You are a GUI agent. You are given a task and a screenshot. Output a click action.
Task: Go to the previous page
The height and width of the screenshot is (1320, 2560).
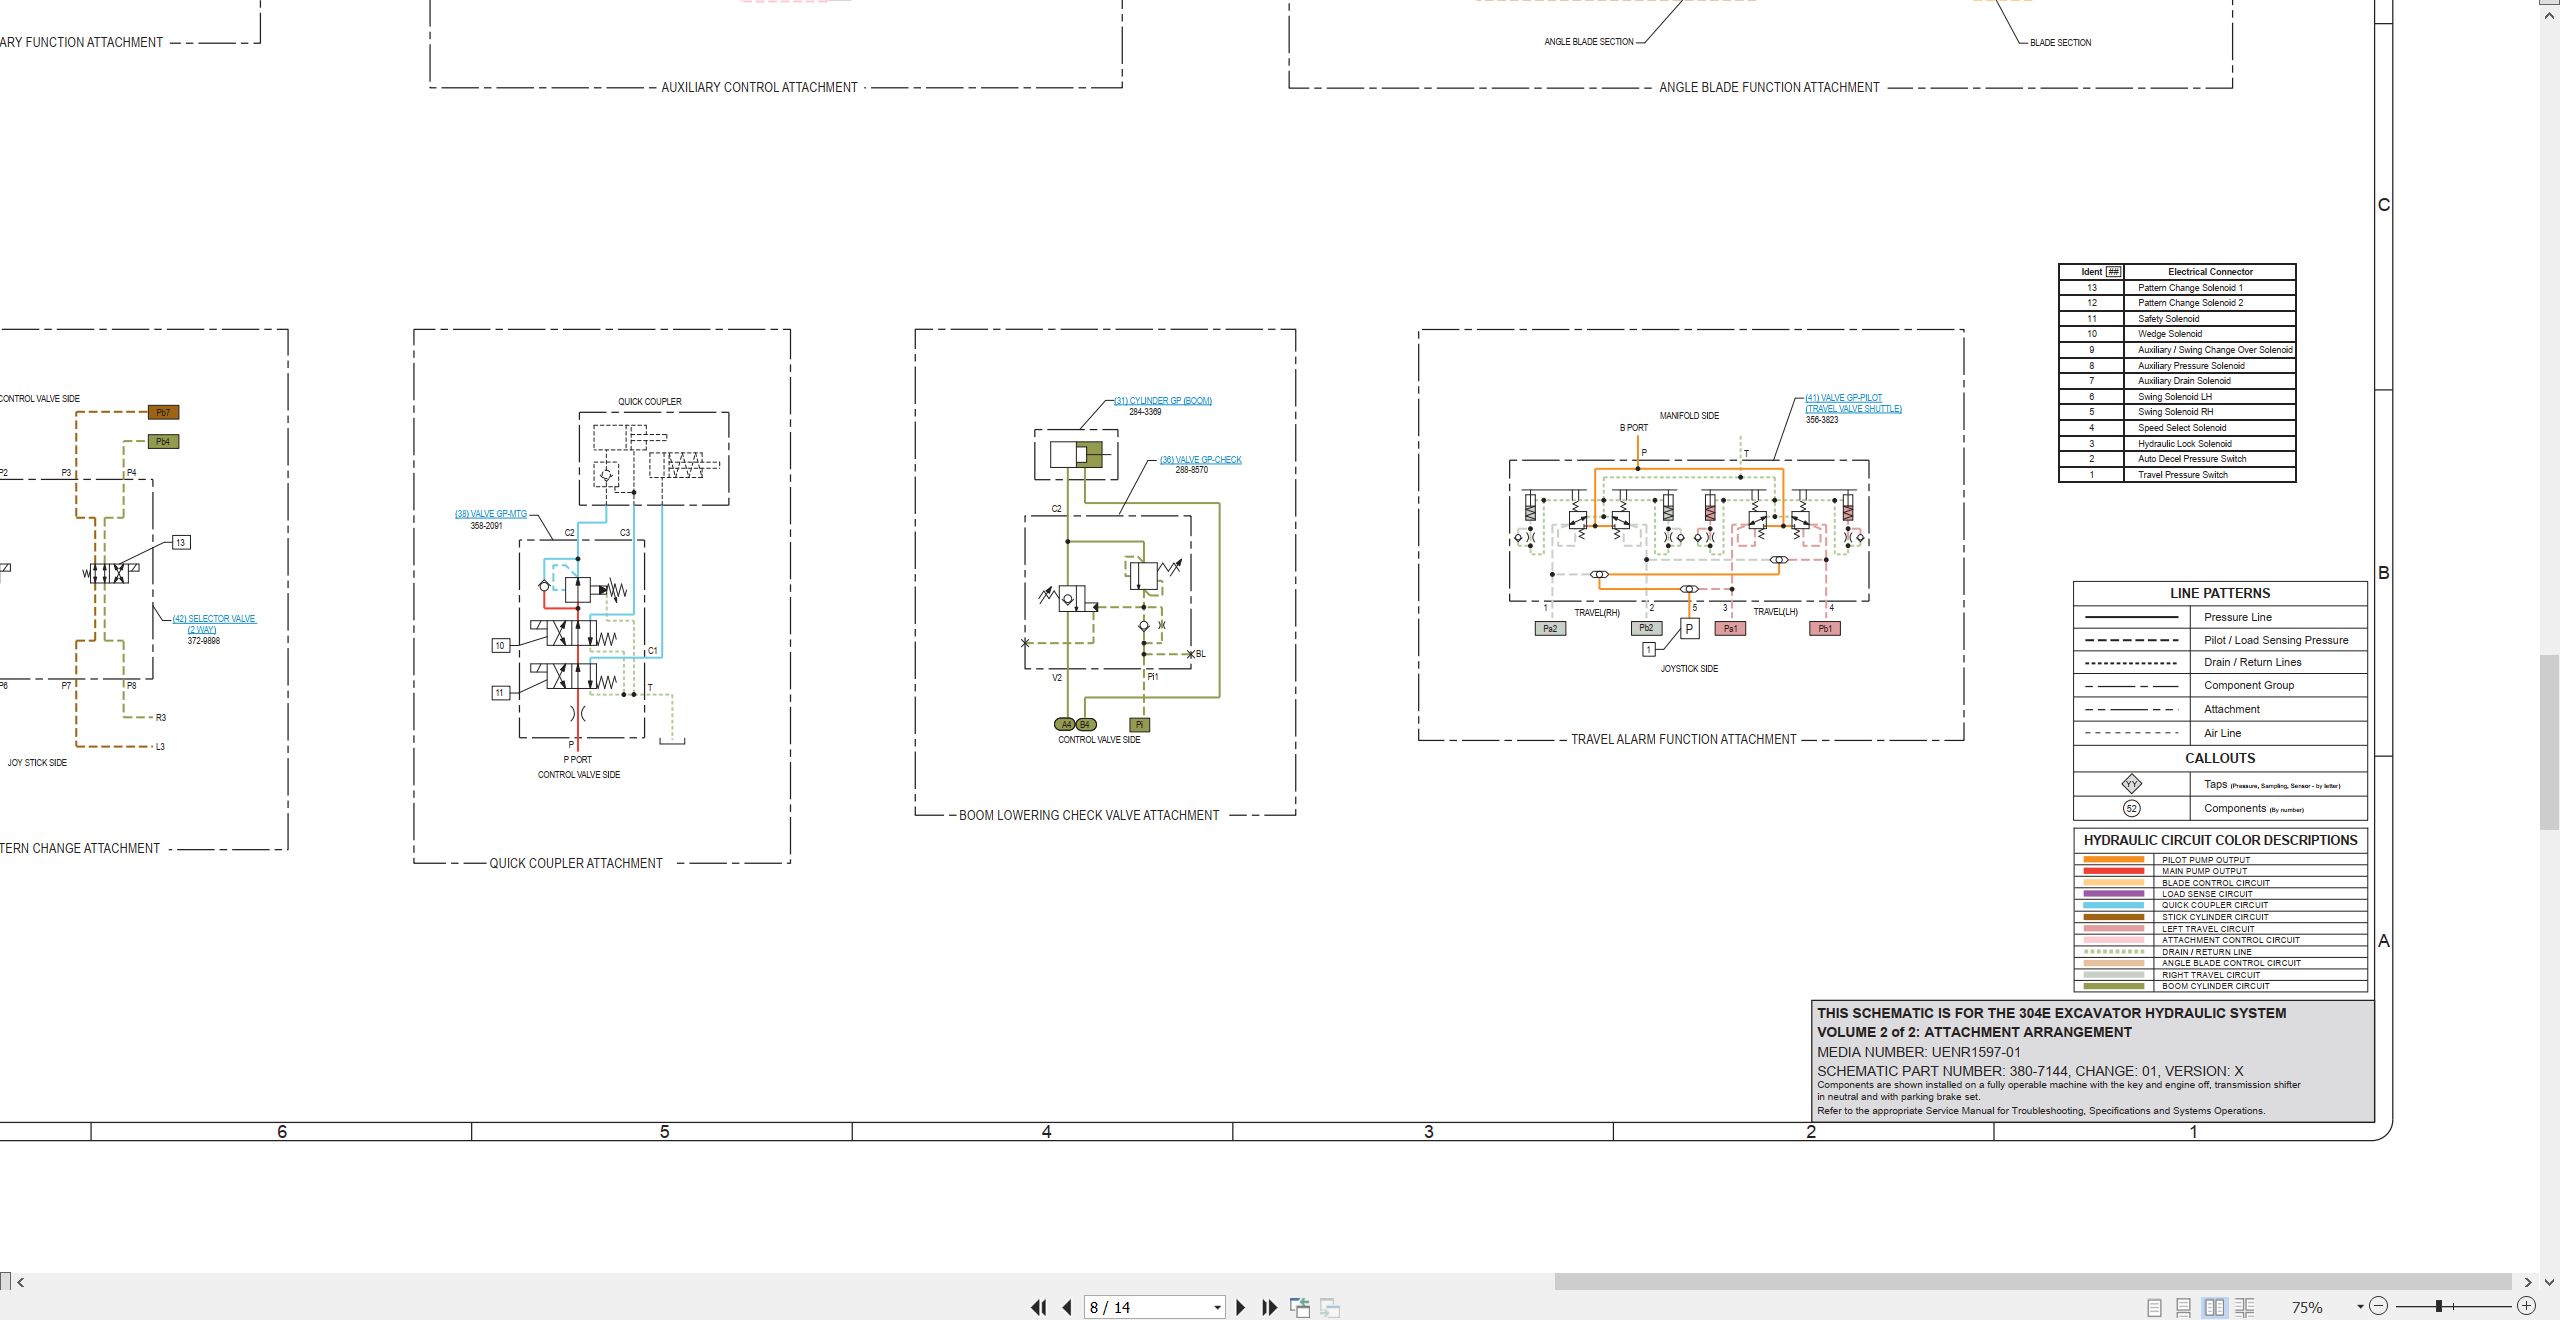pos(1067,1307)
